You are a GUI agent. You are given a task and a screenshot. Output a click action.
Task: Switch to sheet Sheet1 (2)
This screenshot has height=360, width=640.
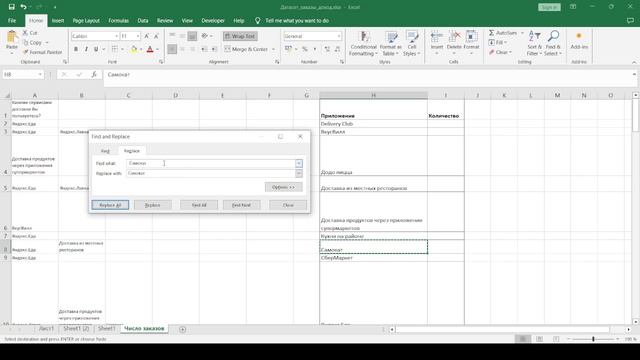point(76,329)
